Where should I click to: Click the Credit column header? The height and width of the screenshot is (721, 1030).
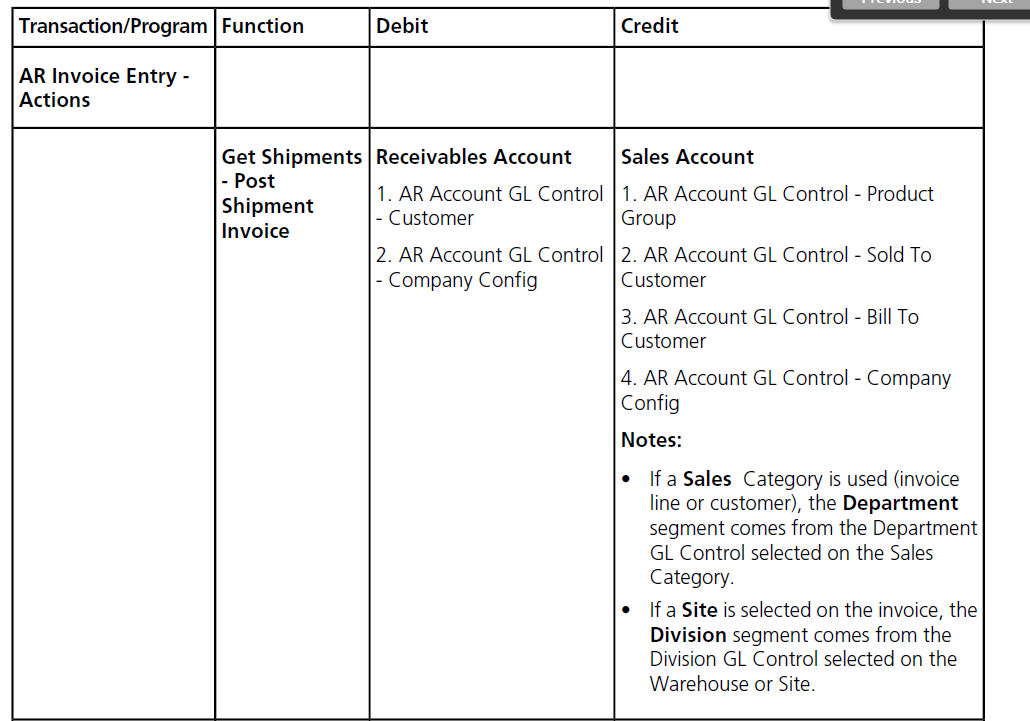pos(650,26)
